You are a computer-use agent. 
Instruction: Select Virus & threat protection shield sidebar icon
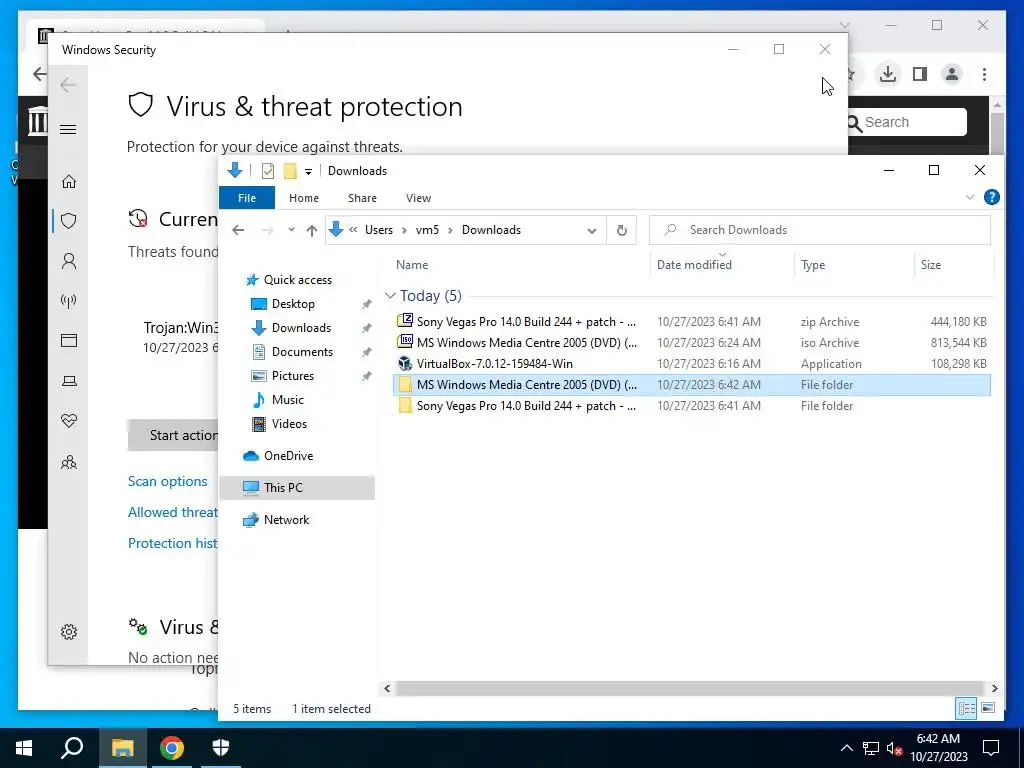click(69, 221)
